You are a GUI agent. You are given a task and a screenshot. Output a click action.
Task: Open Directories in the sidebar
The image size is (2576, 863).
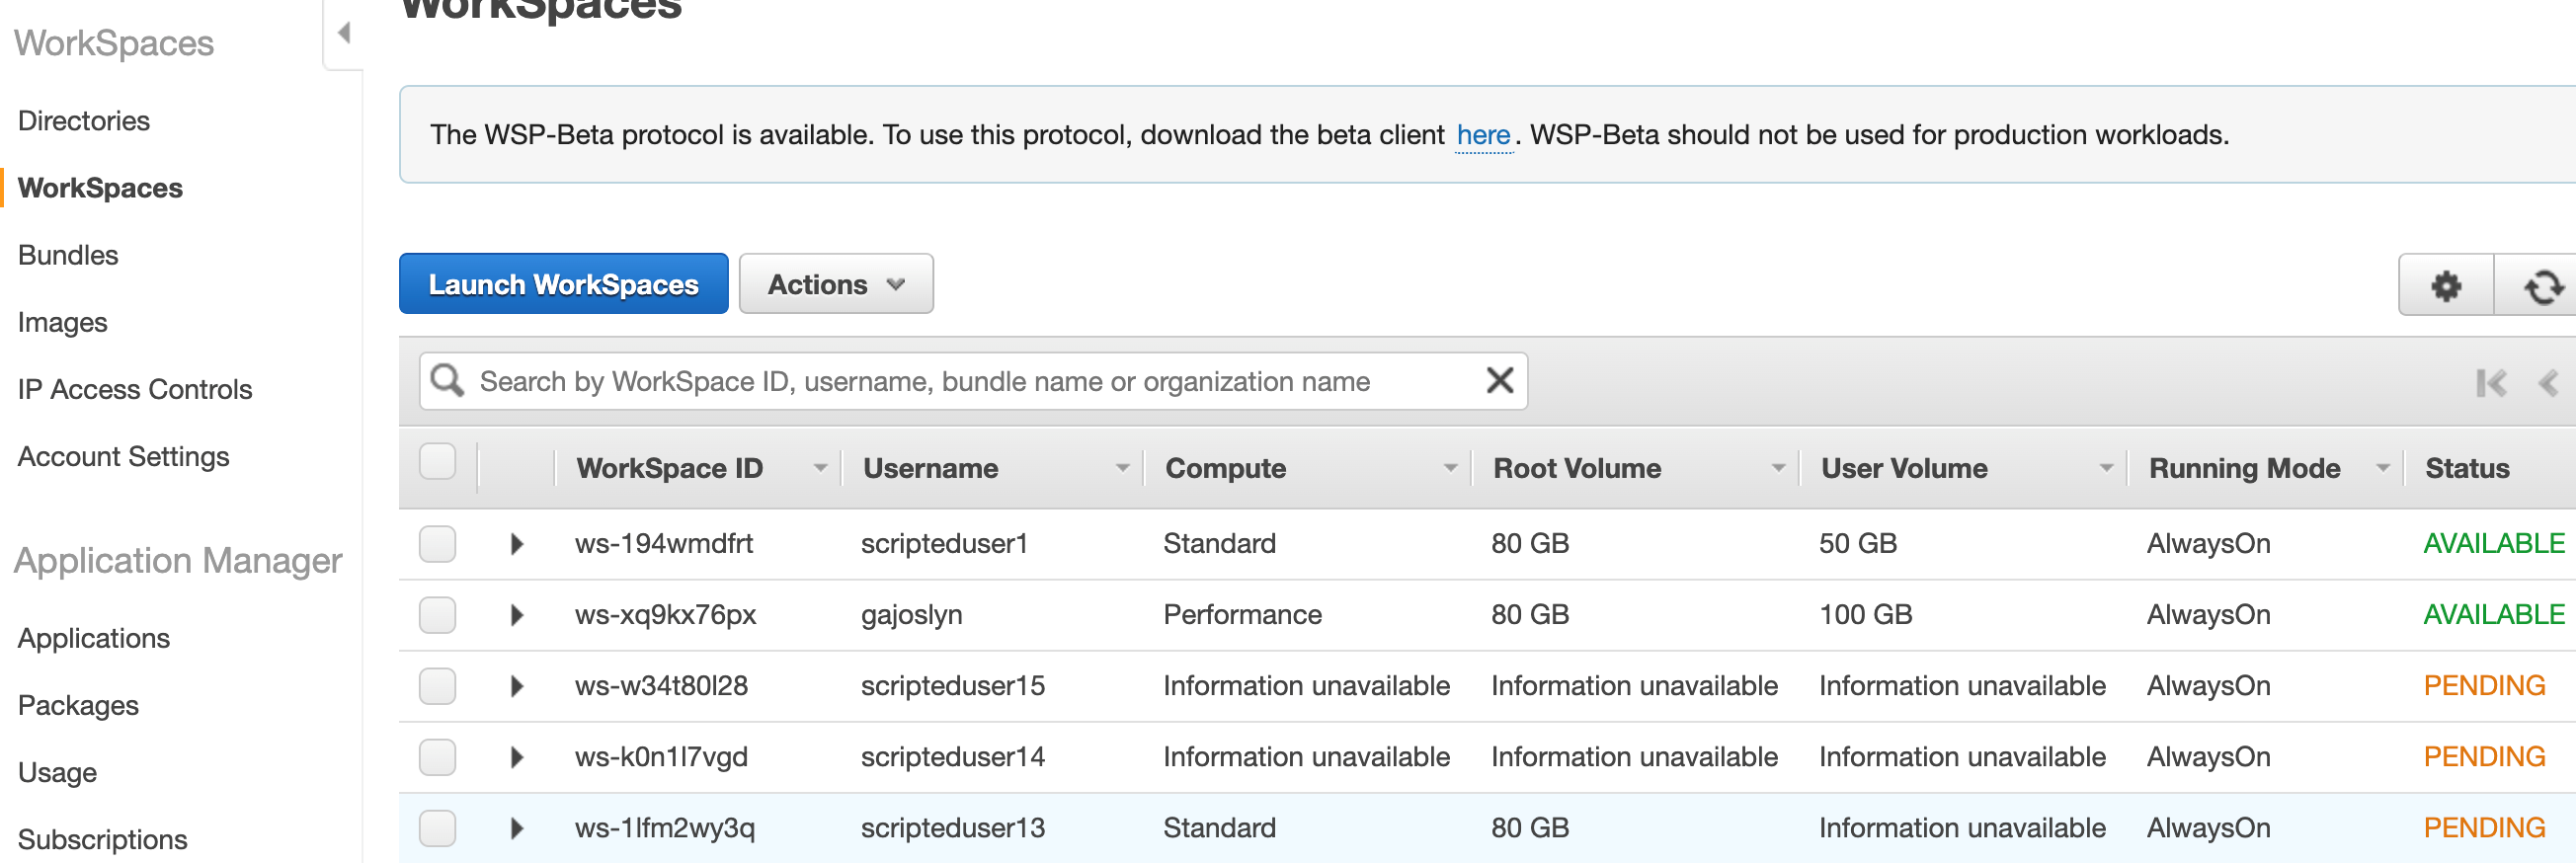[84, 120]
